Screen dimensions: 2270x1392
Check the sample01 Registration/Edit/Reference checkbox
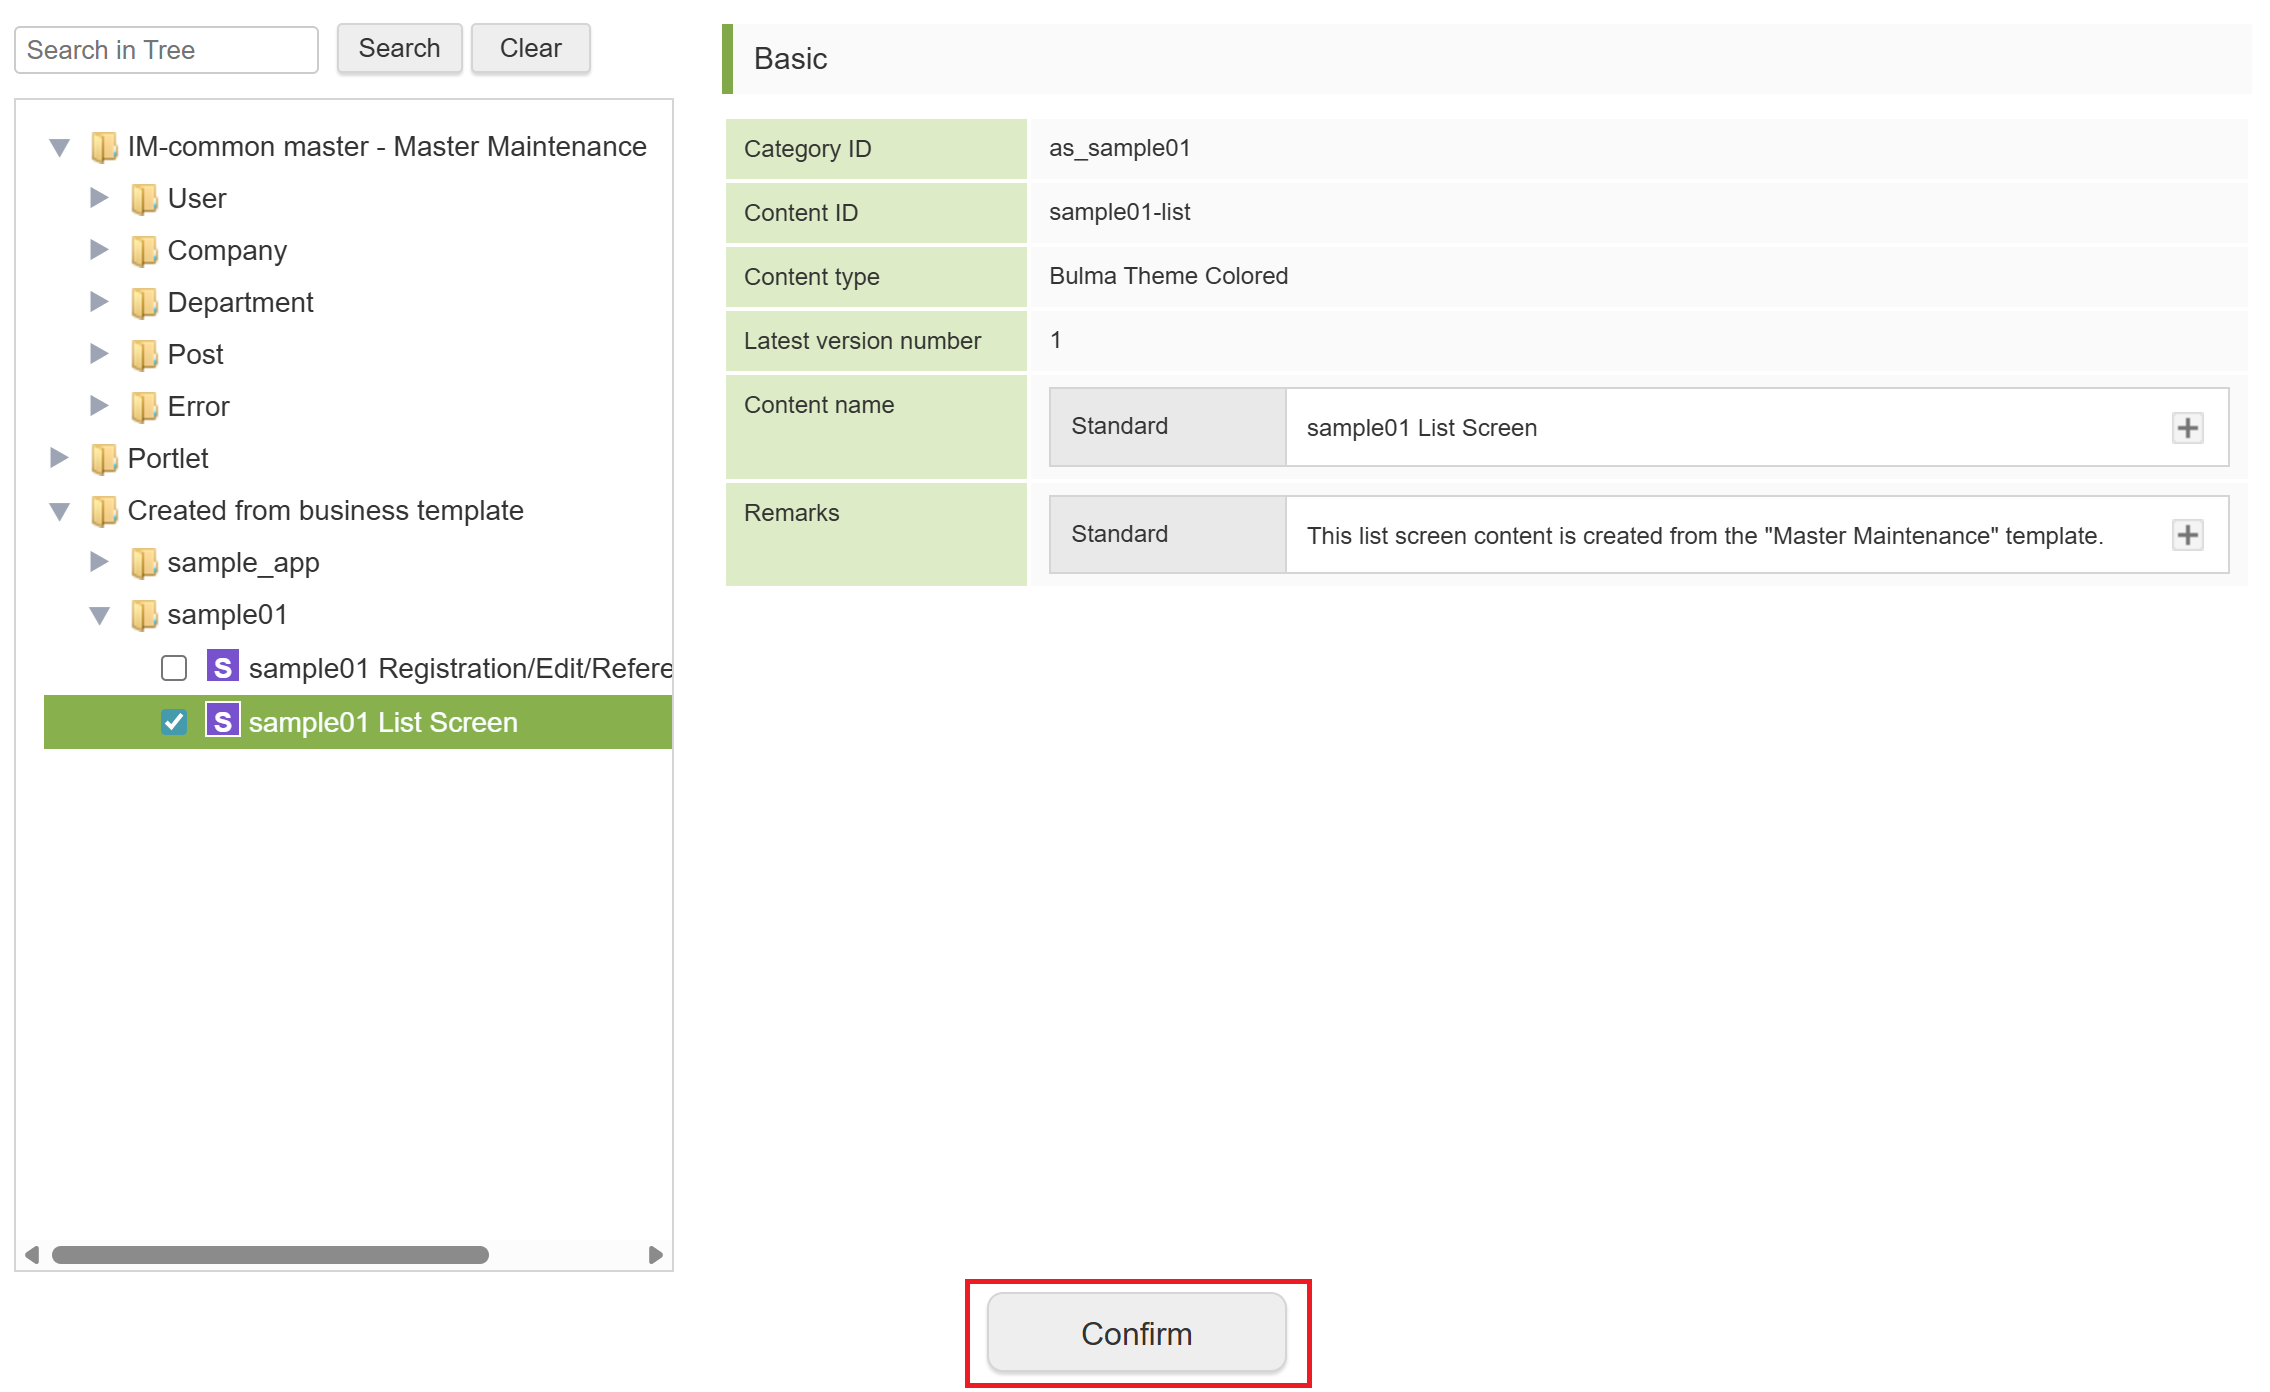click(174, 668)
